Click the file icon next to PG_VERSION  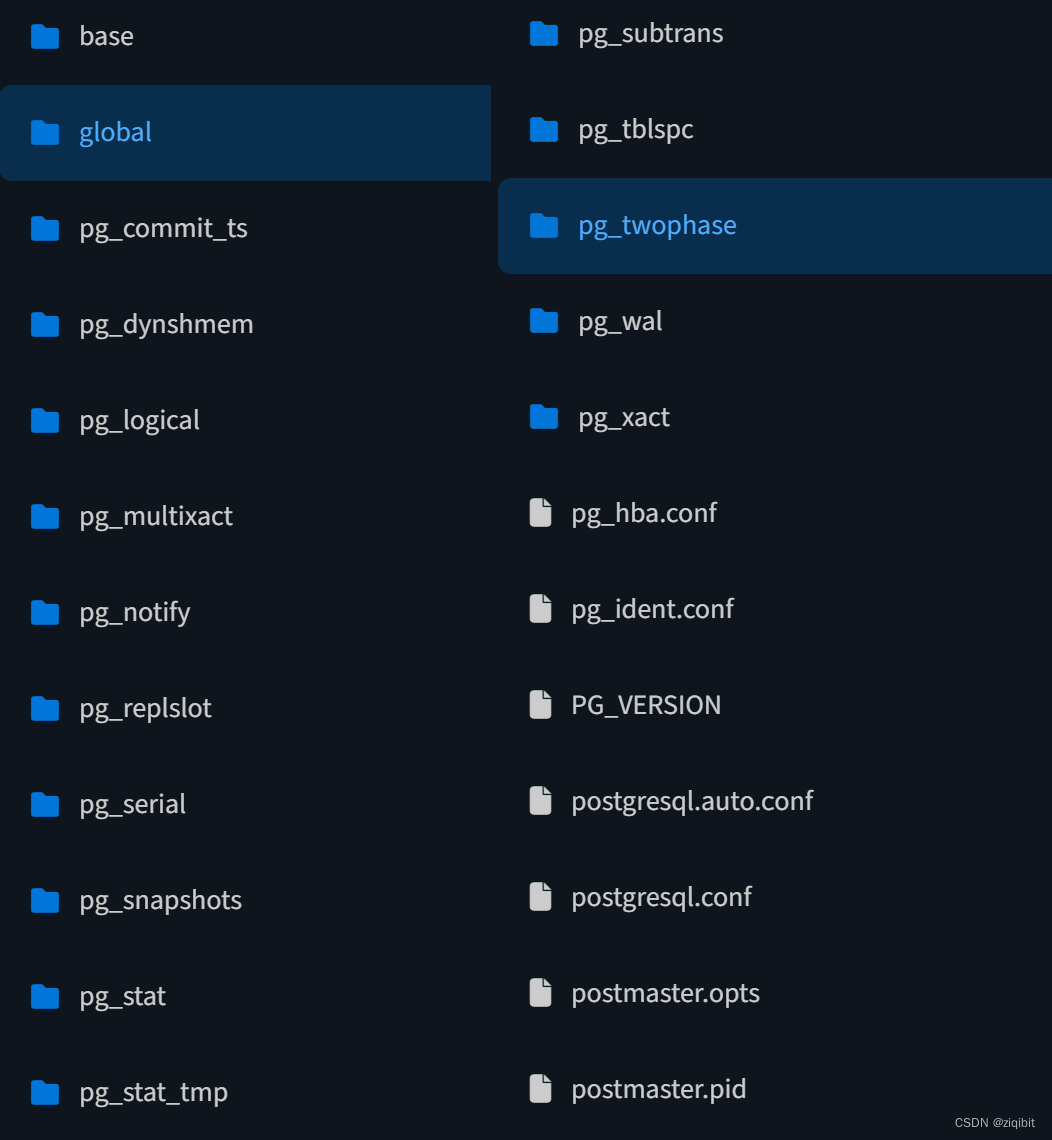[540, 704]
